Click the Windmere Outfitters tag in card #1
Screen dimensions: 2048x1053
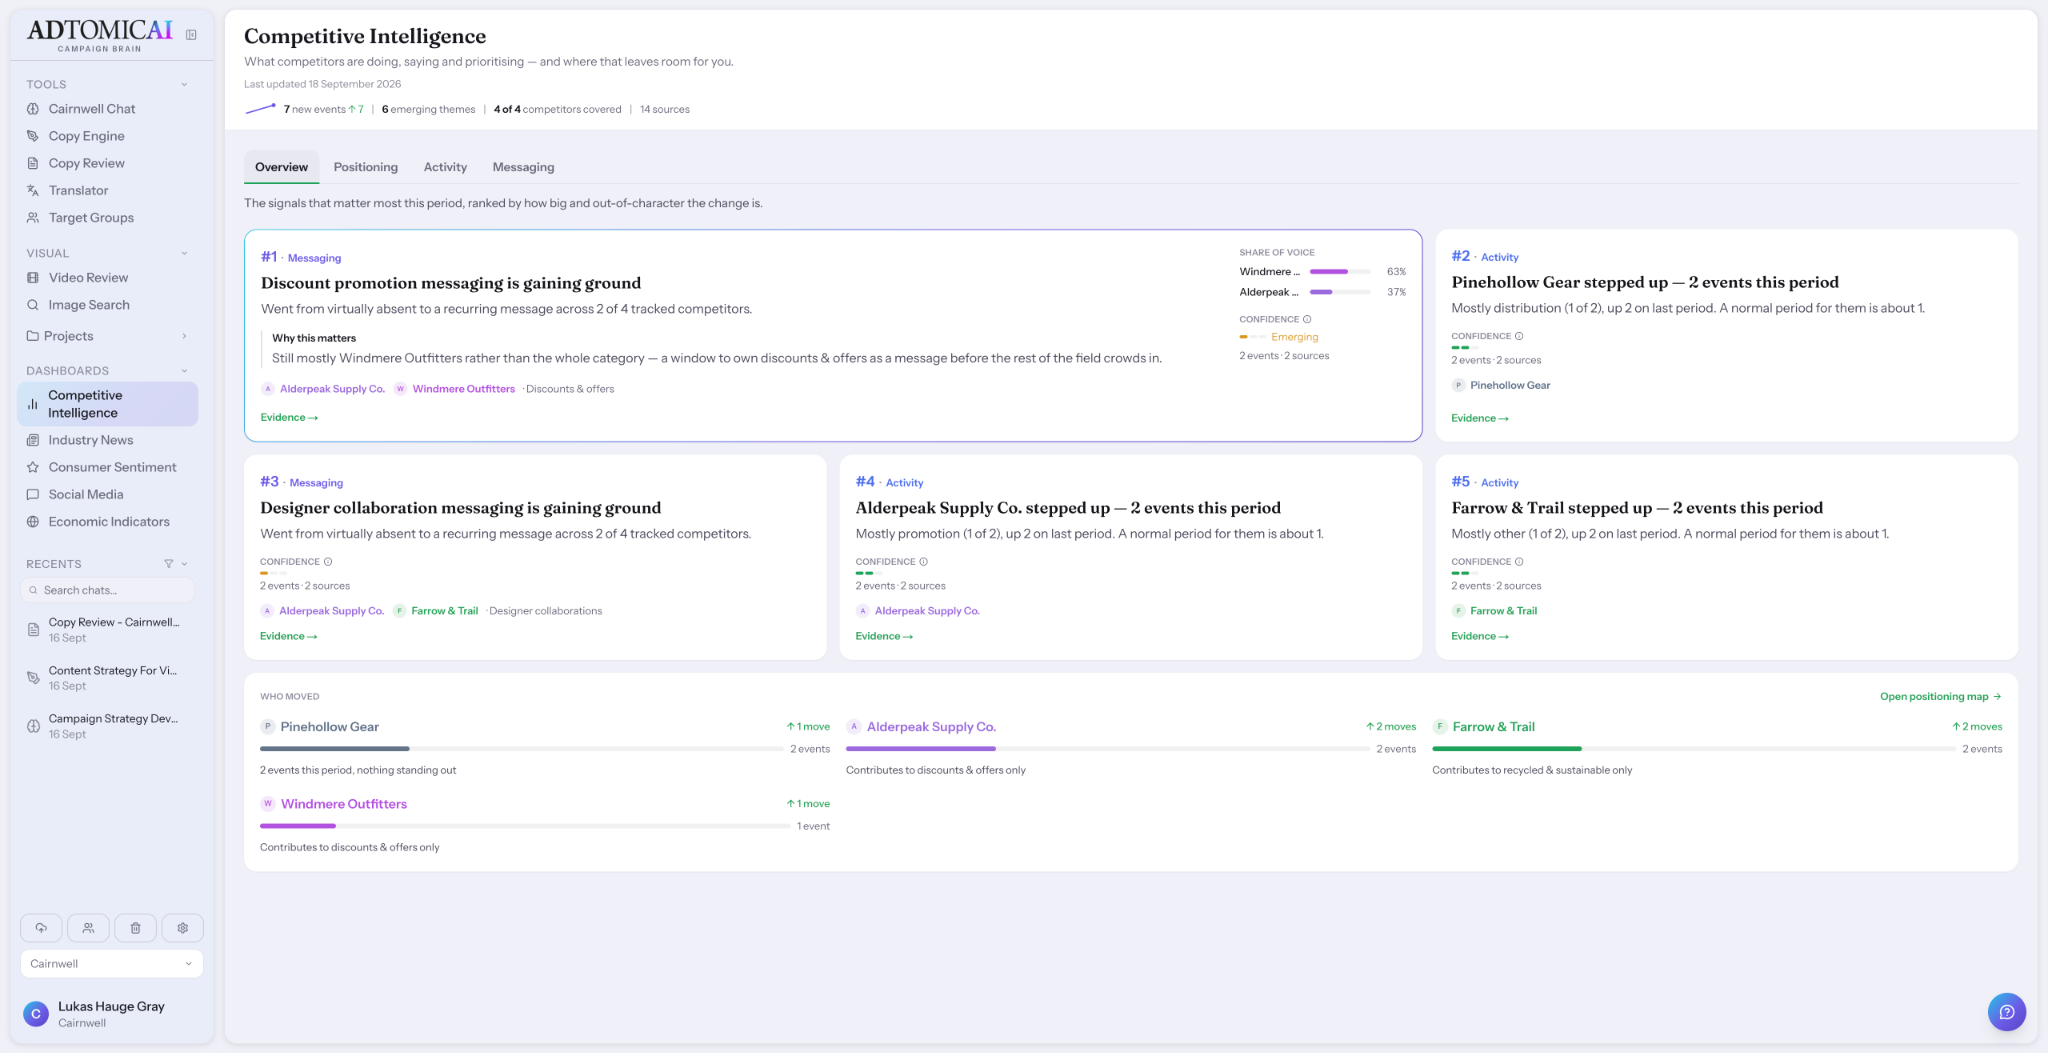pyautogui.click(x=455, y=389)
